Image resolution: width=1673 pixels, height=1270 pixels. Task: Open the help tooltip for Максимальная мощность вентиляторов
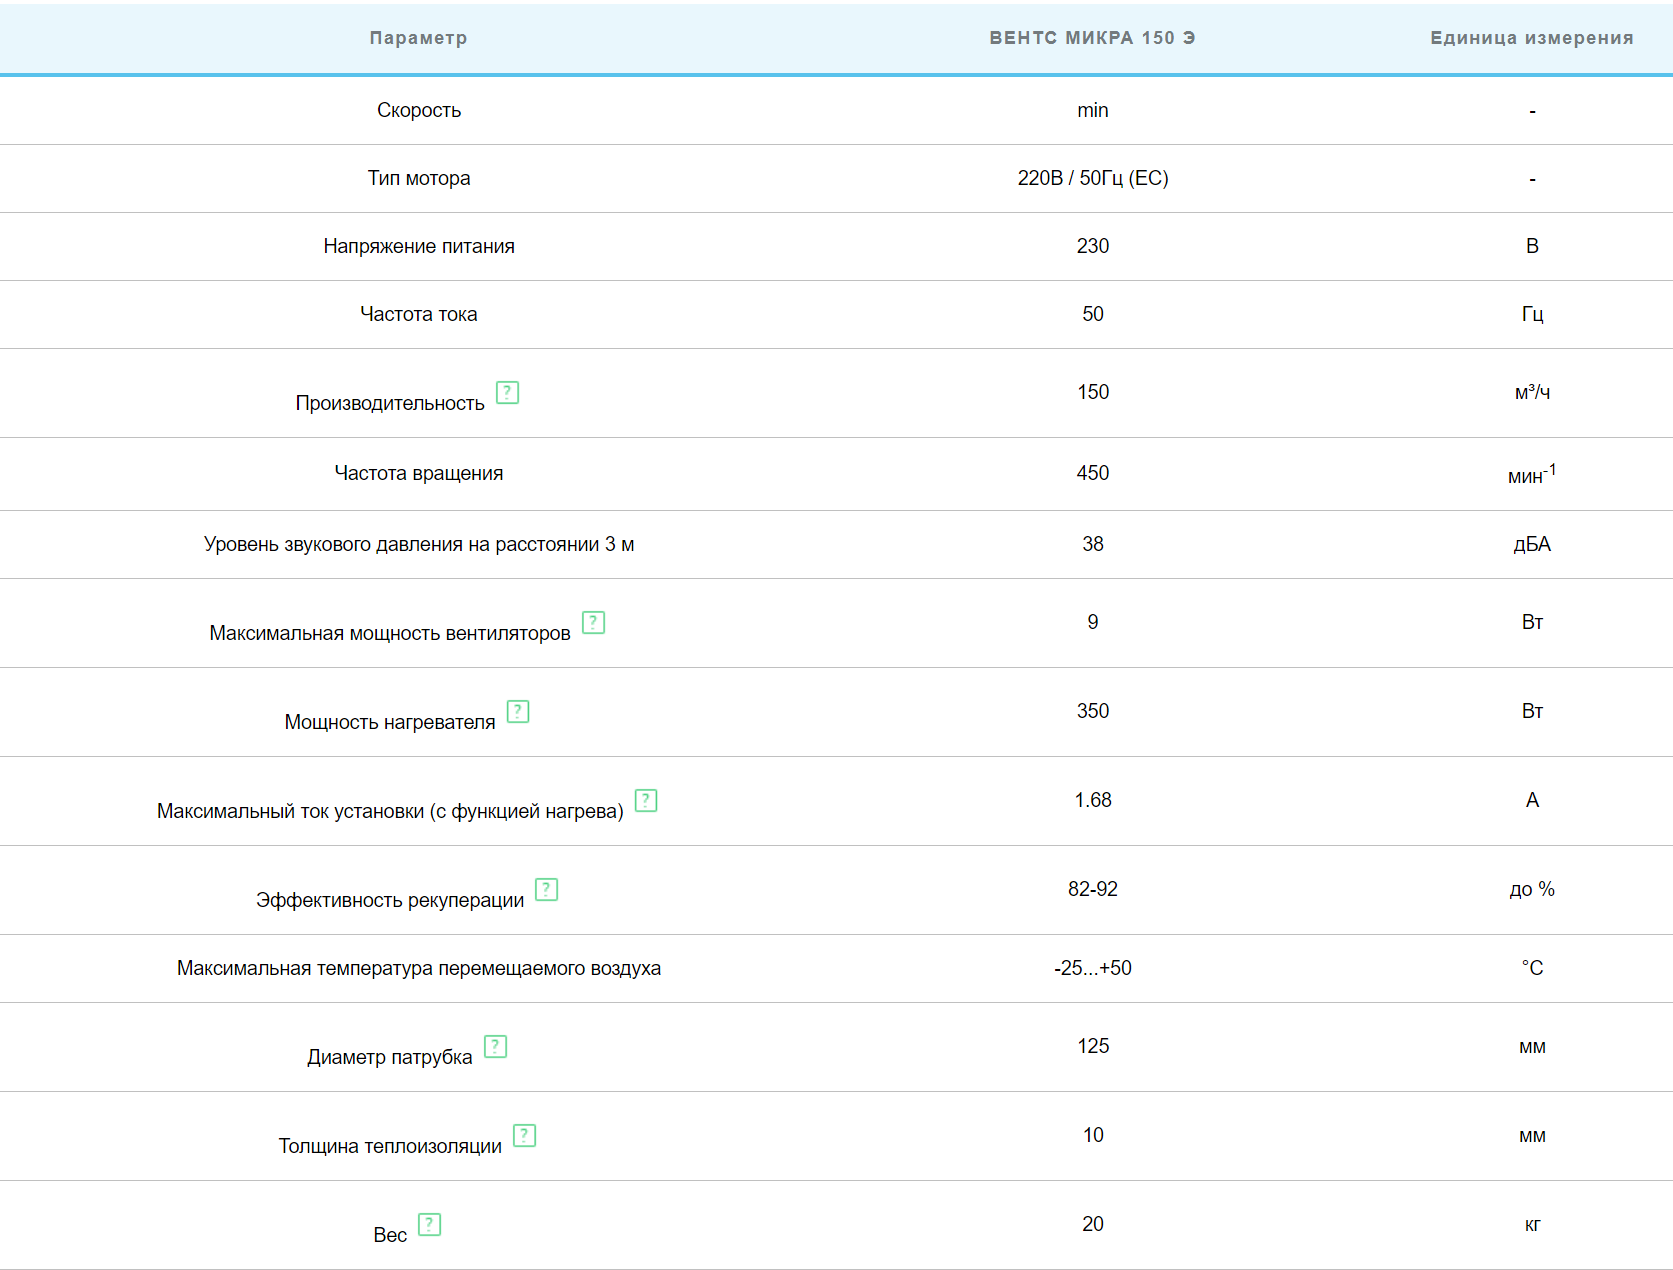[x=593, y=622]
